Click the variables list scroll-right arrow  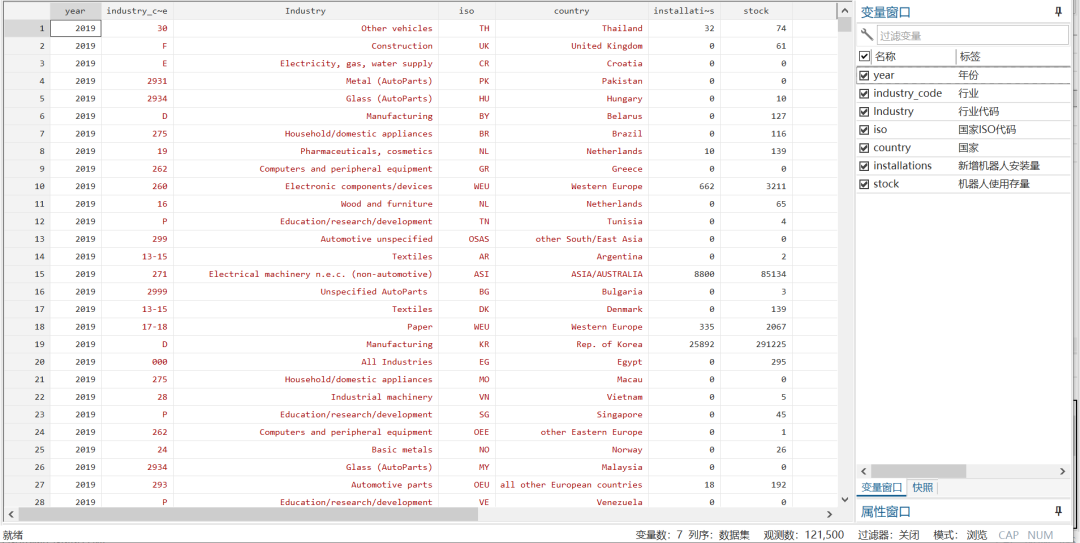click(1063, 471)
